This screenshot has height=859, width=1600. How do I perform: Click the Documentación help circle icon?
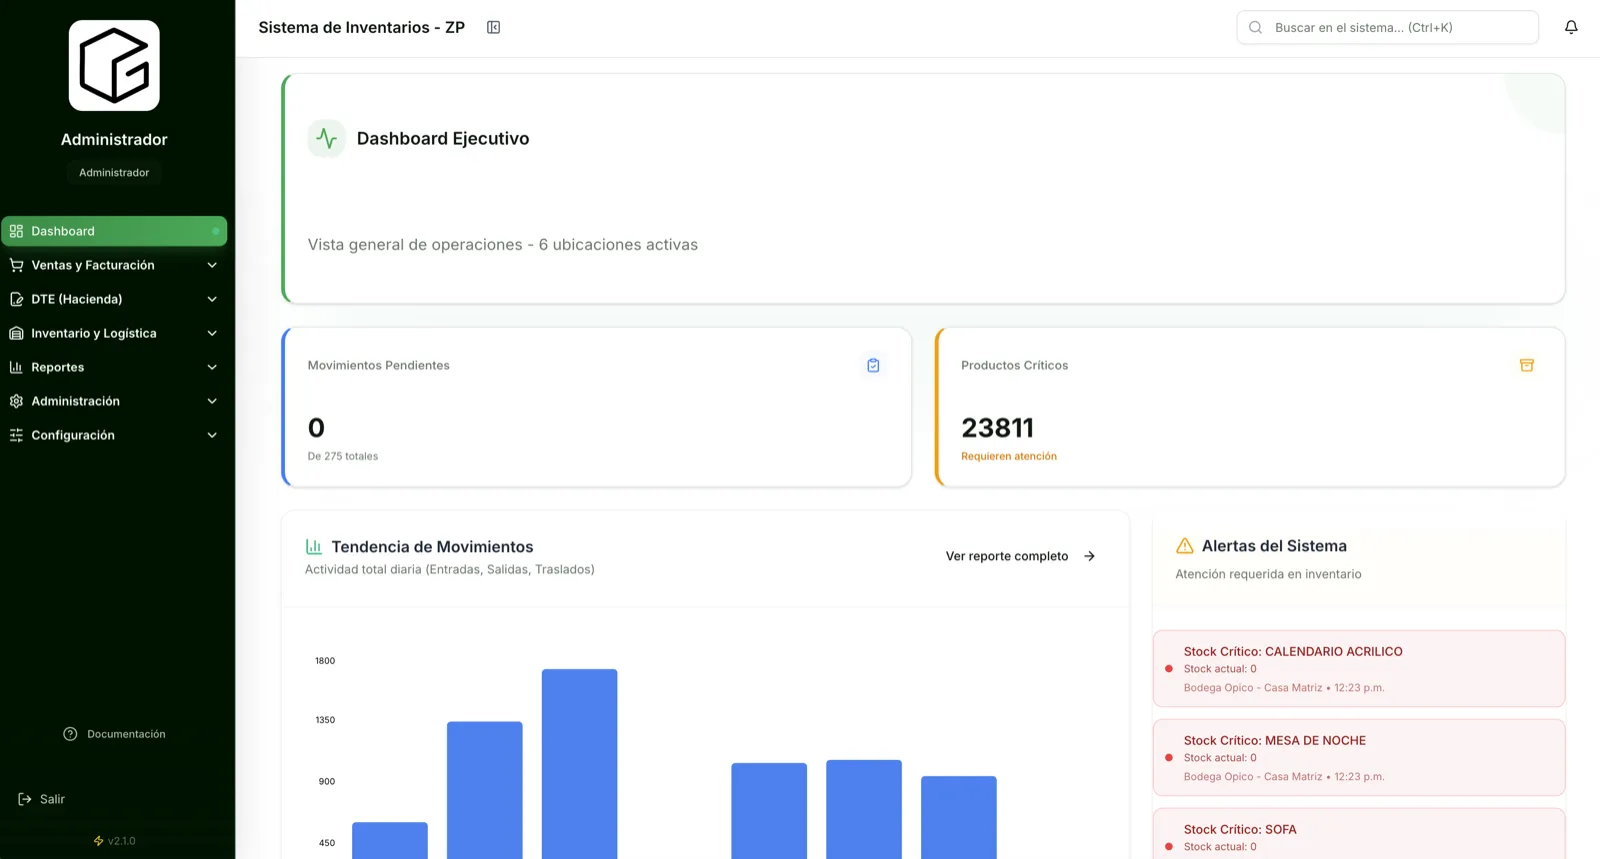70,734
